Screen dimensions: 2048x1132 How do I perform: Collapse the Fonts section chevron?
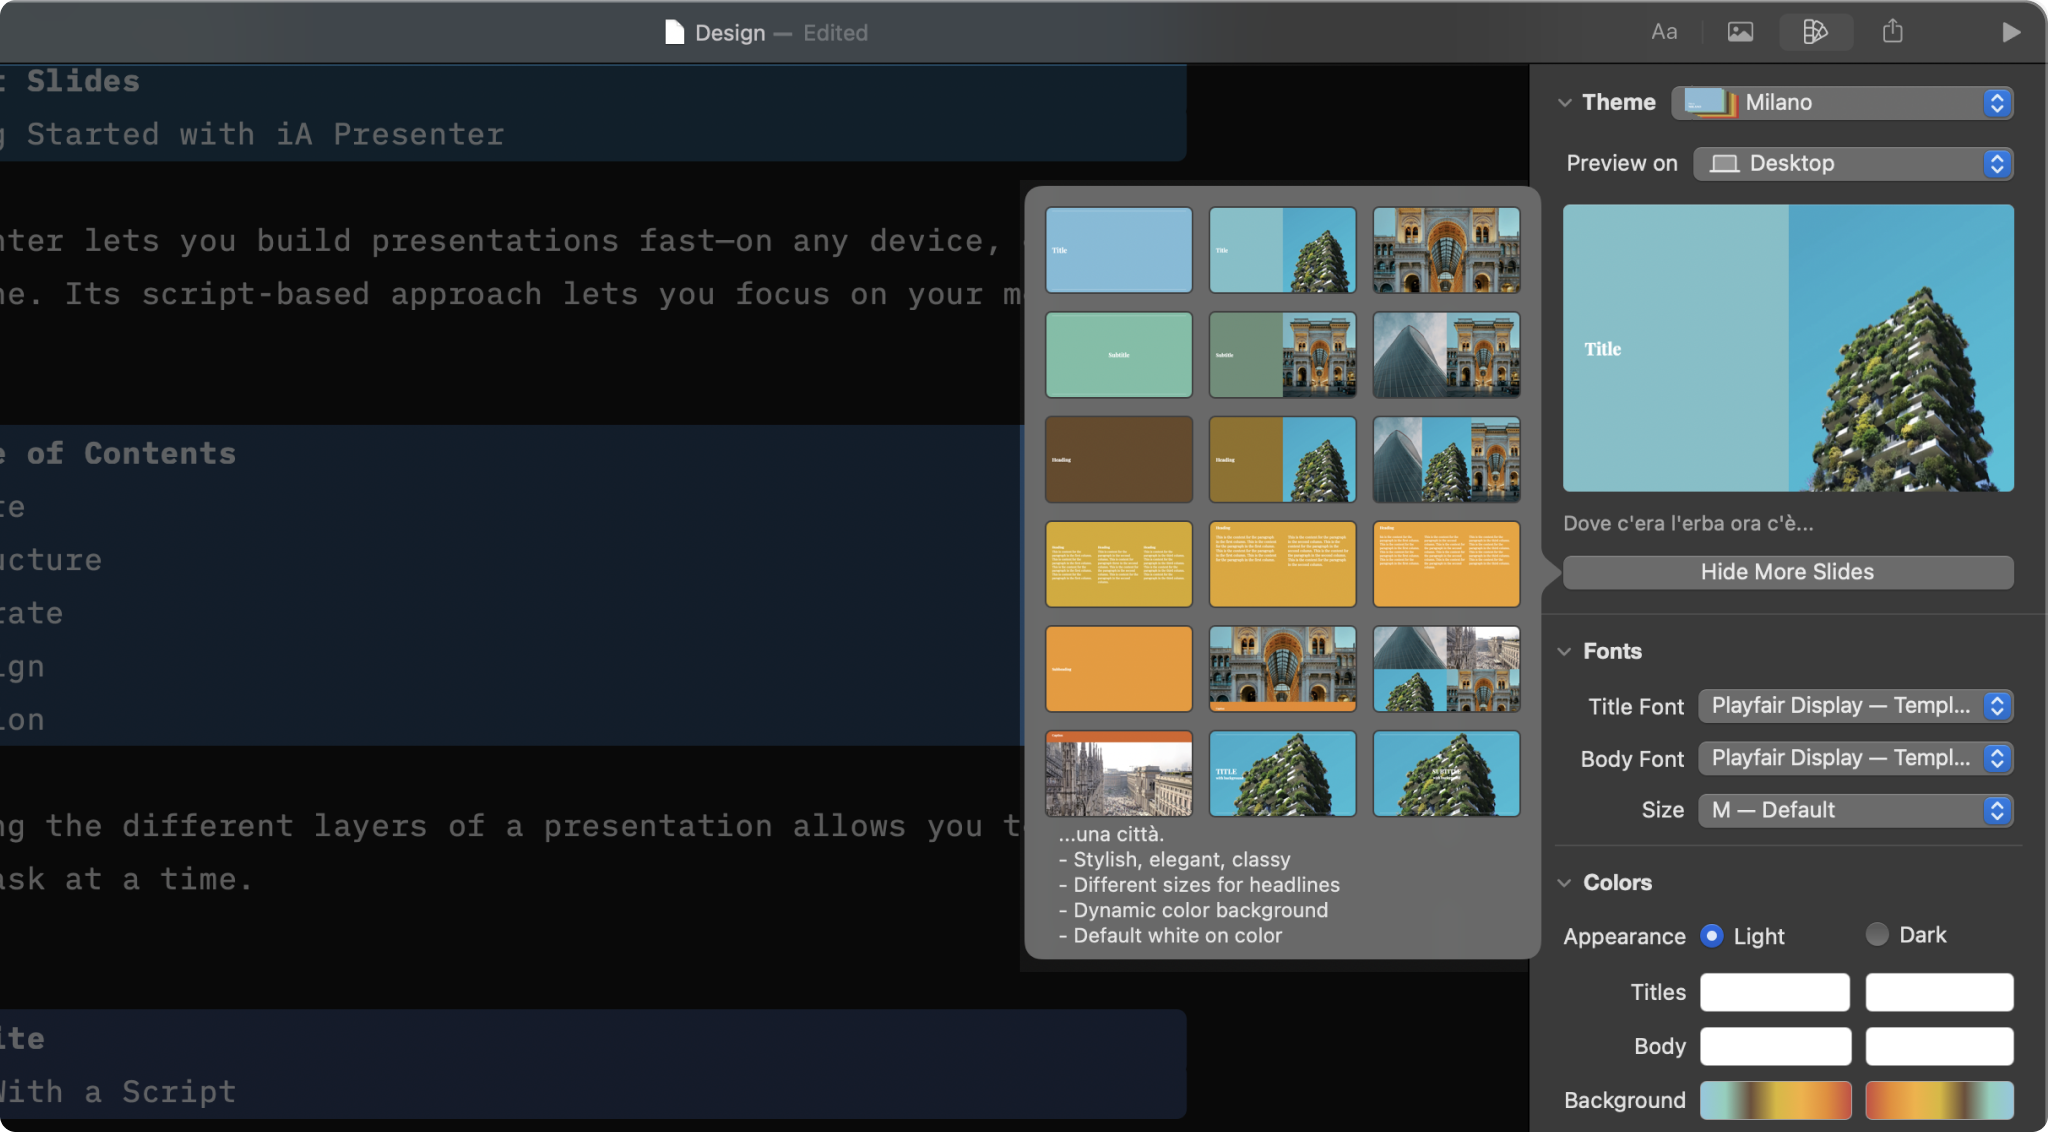pos(1565,651)
